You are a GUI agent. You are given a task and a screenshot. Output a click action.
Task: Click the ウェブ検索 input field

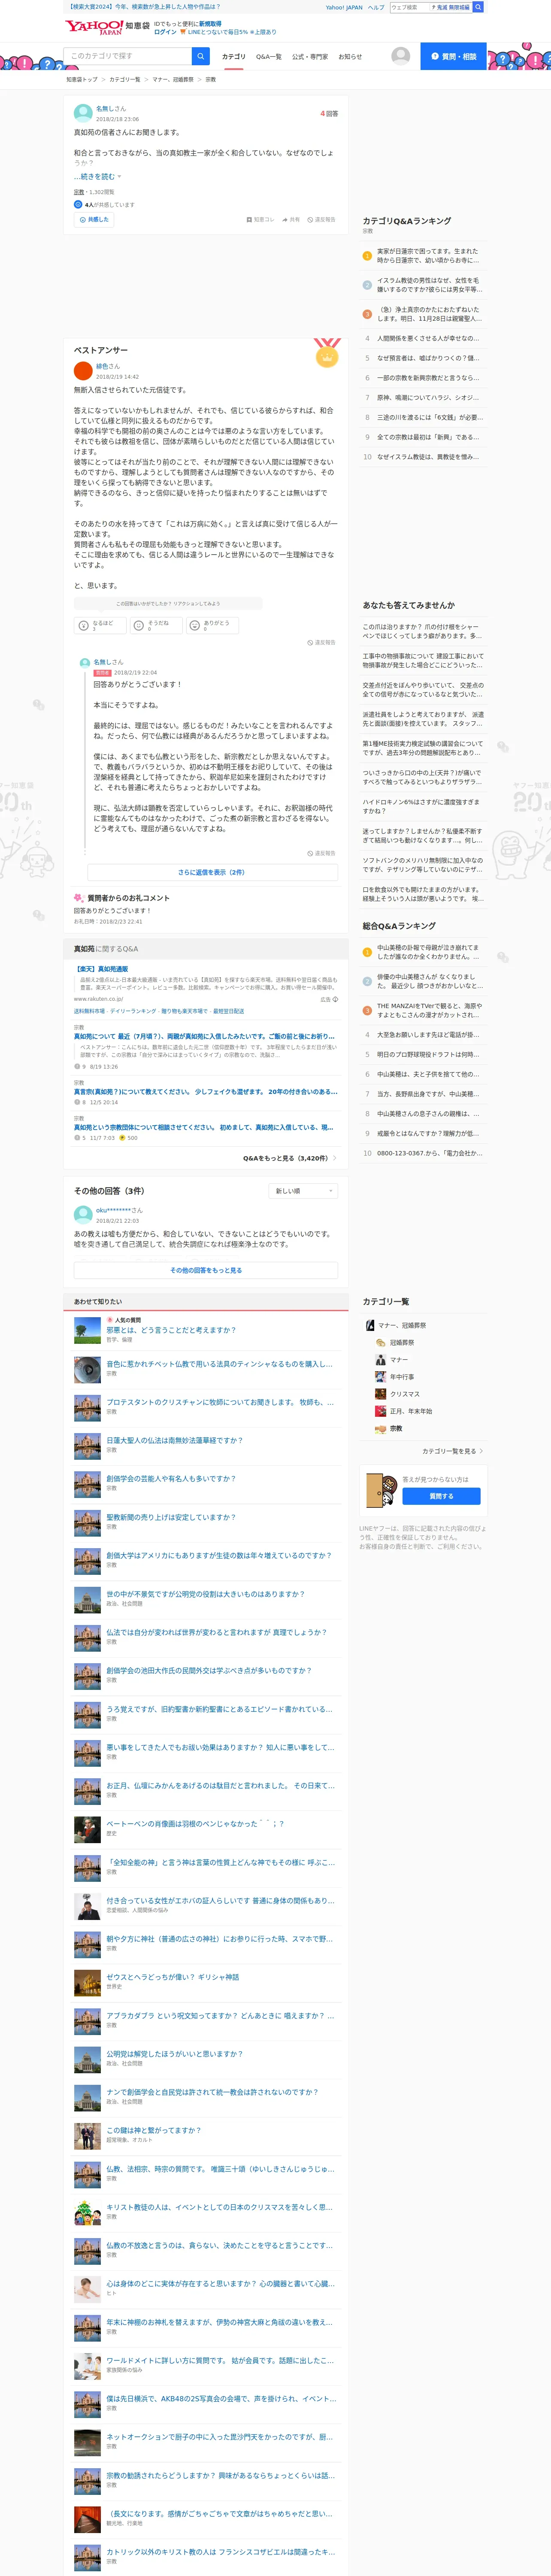click(410, 7)
